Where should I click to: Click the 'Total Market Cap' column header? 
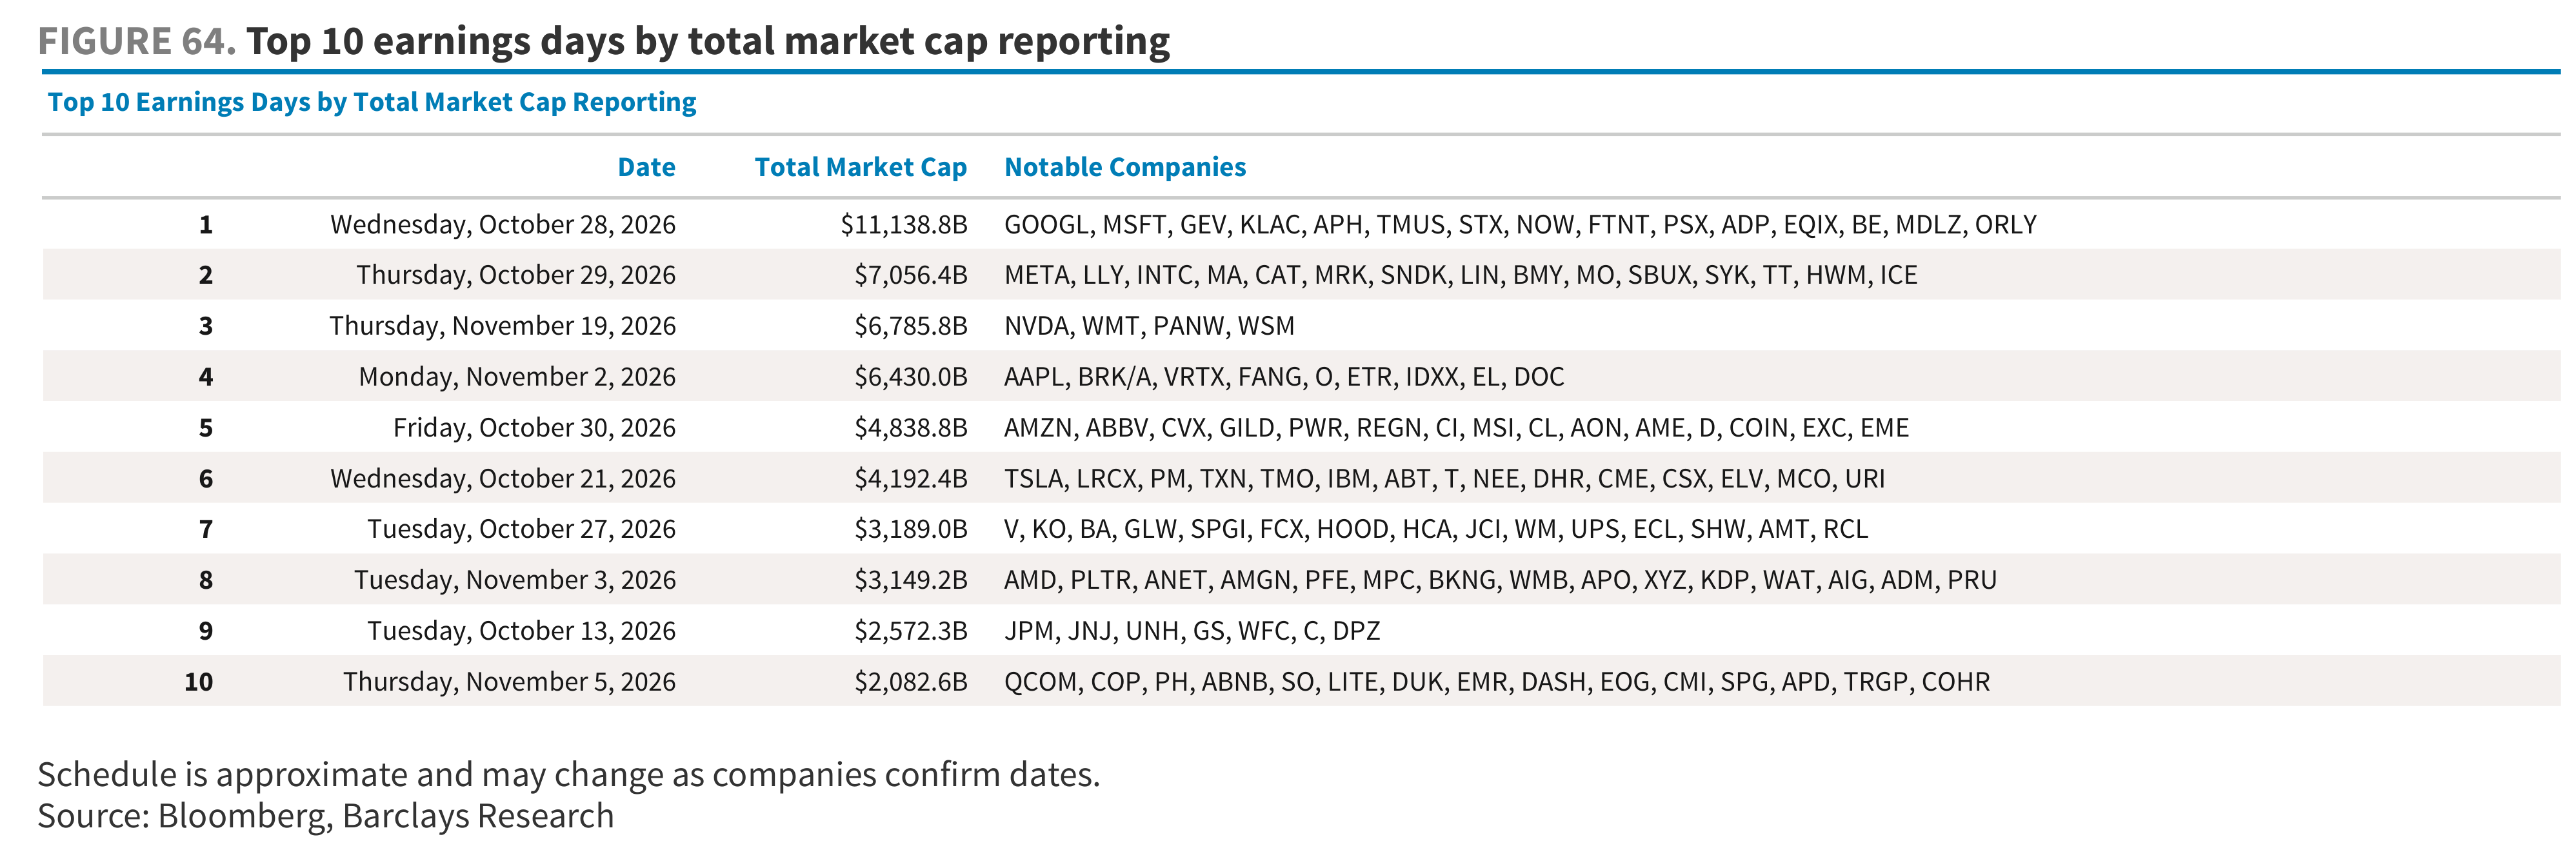click(x=860, y=168)
